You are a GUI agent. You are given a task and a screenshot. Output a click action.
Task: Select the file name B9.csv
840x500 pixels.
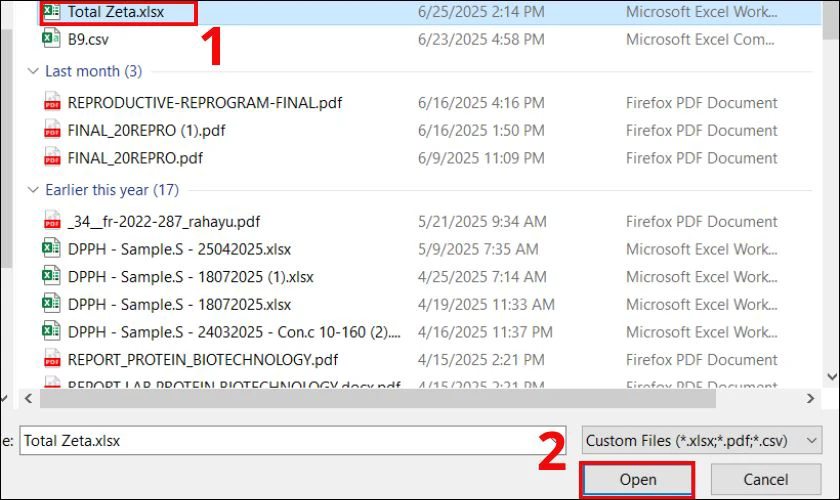tap(88, 40)
